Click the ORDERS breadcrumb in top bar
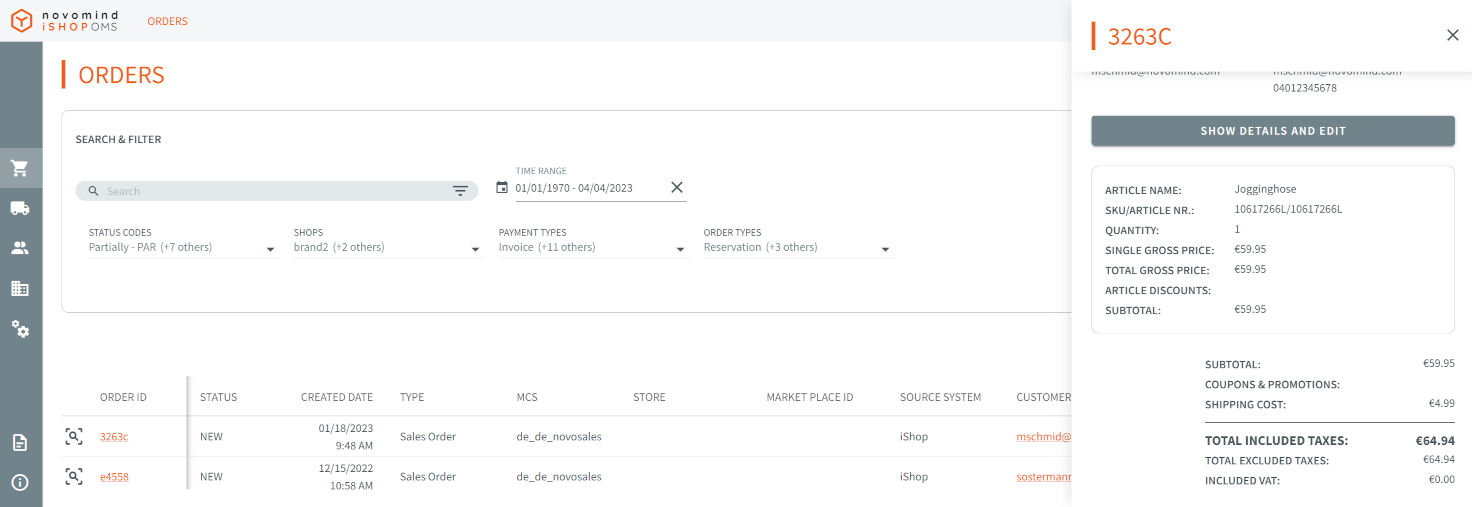Image resolution: width=1472 pixels, height=507 pixels. [x=167, y=21]
